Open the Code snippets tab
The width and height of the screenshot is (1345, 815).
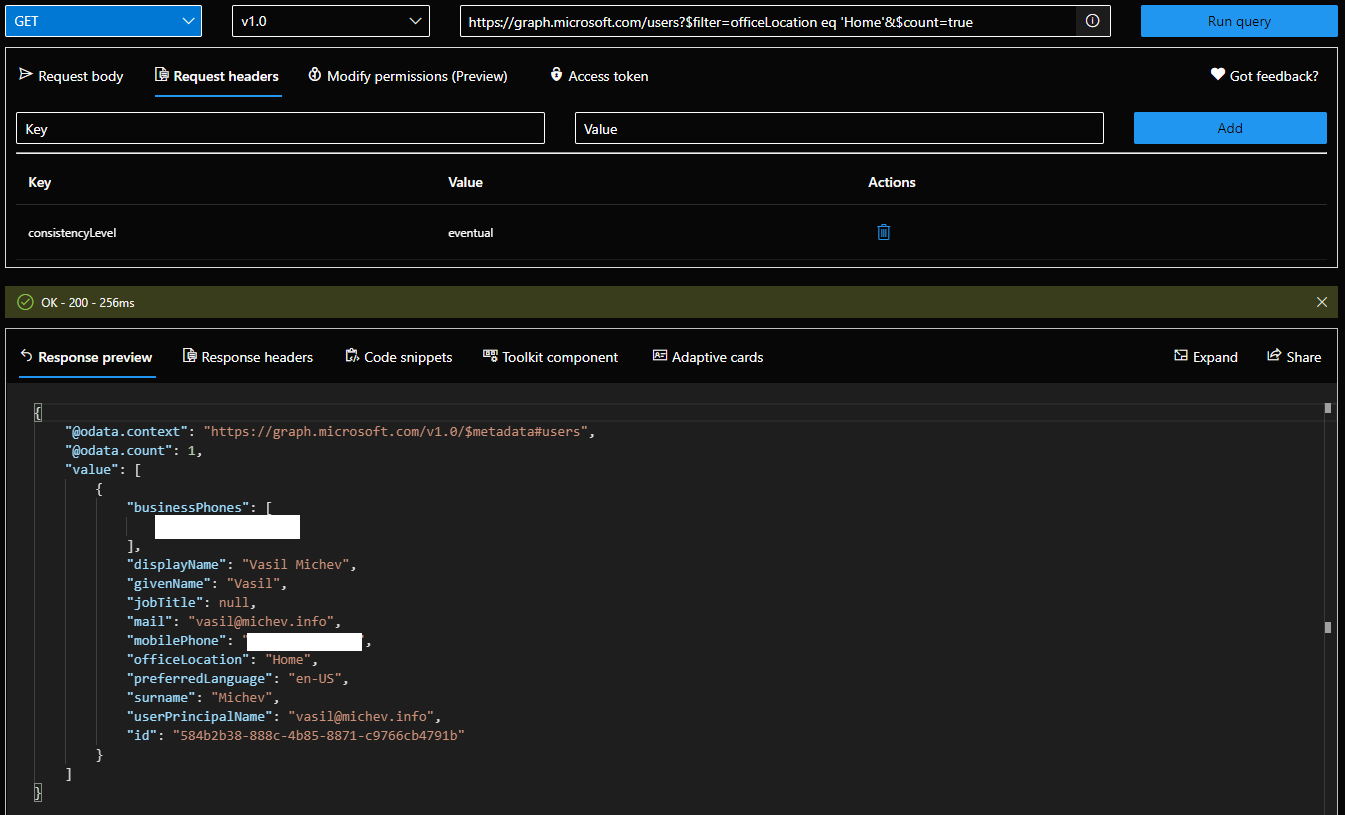pos(398,357)
